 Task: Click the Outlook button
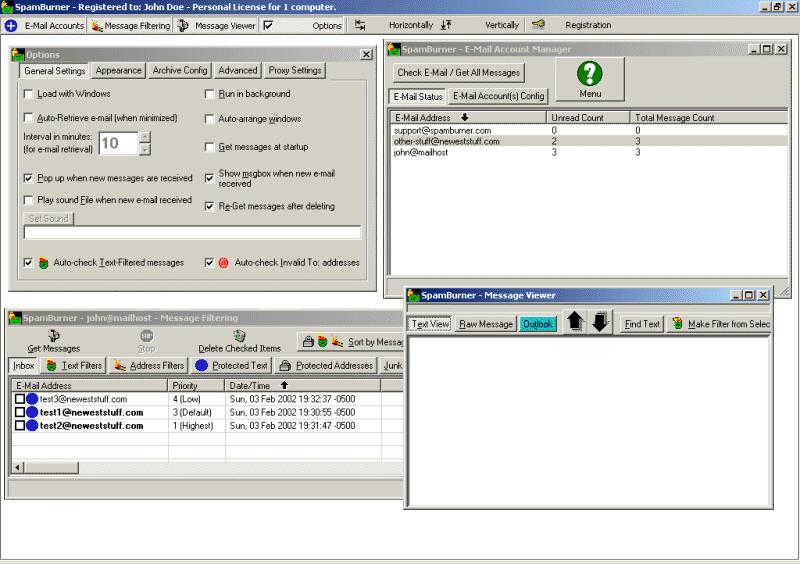coord(538,324)
